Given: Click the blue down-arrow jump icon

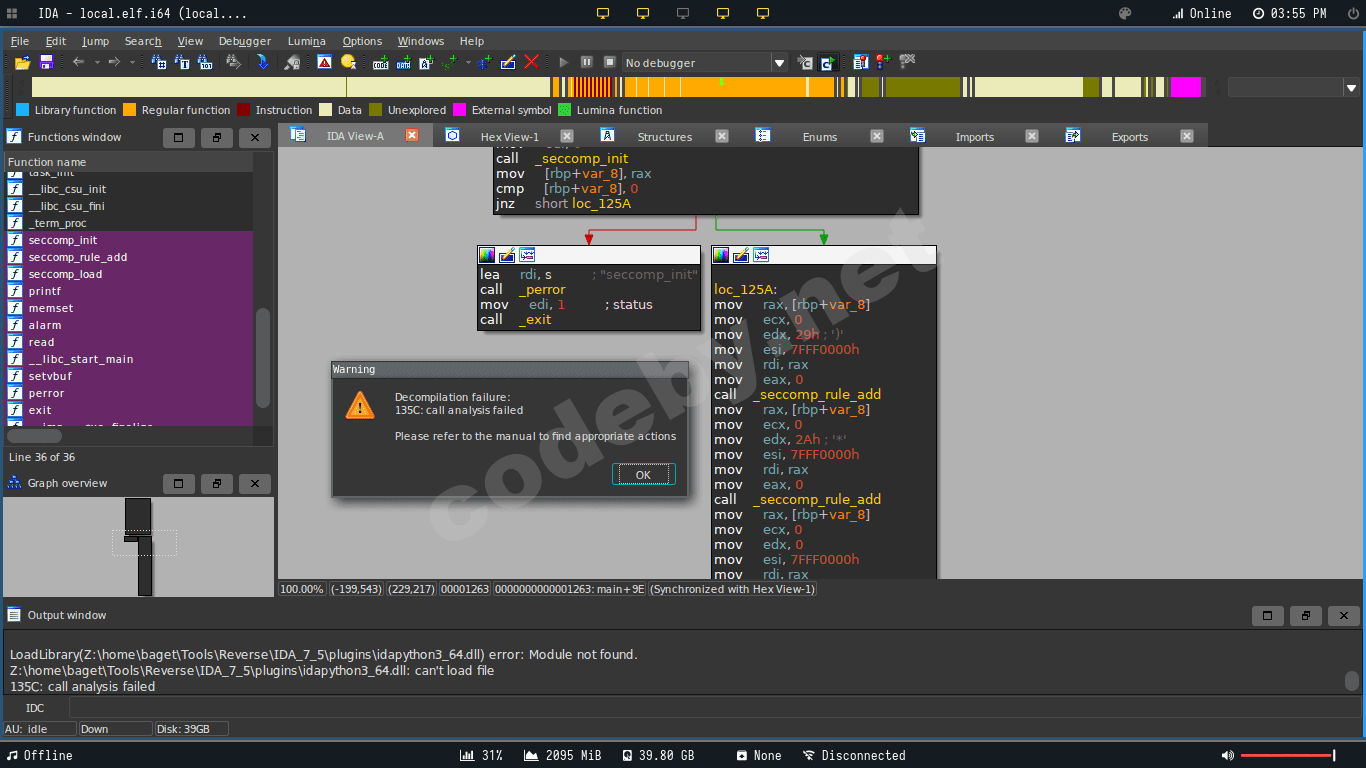Looking at the screenshot, I should [x=263, y=62].
